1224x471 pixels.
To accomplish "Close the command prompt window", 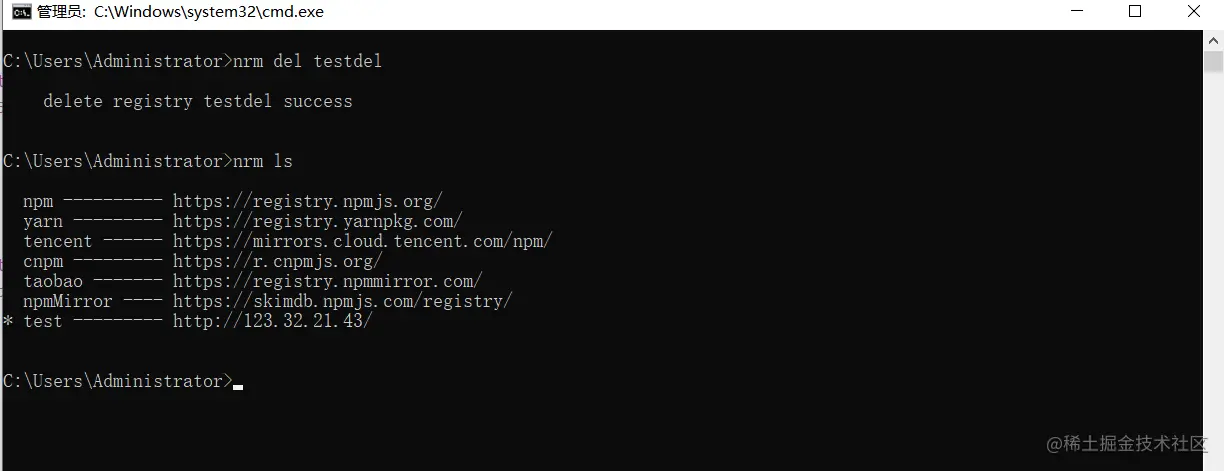I will tap(1194, 12).
